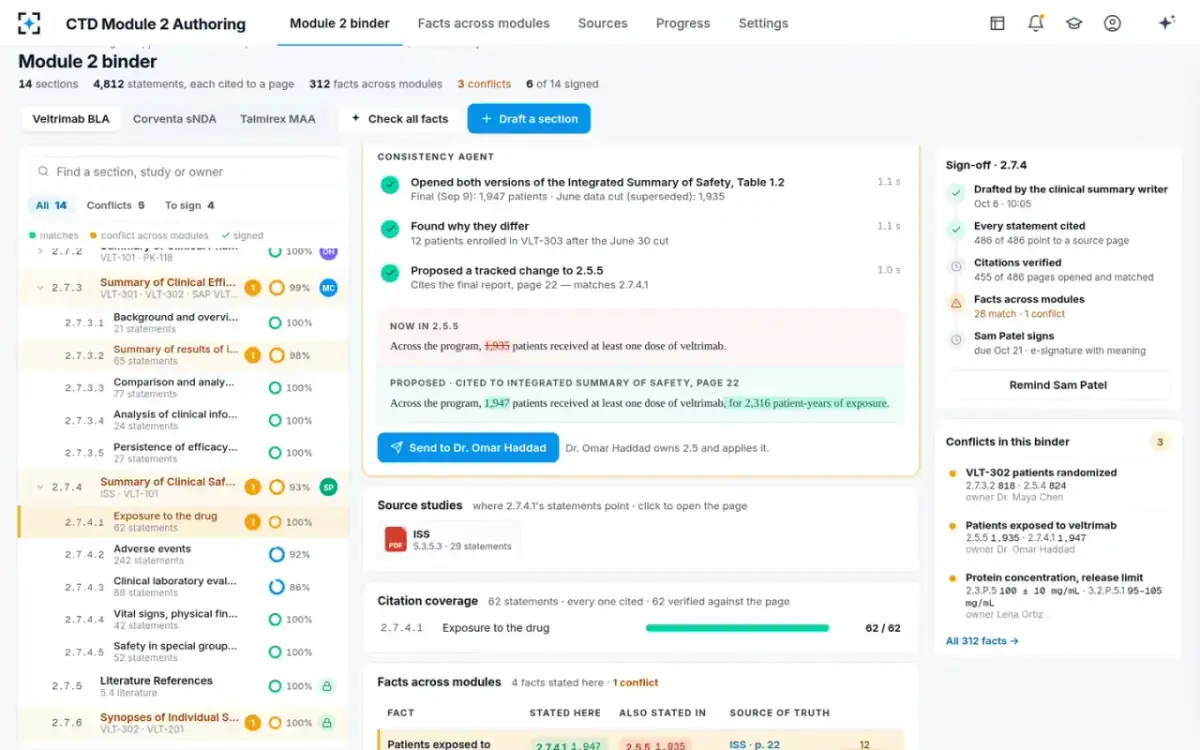Collapse the 2.7.4 Summary of Clinical Safety section
The image size is (1200, 750).
click(x=41, y=487)
